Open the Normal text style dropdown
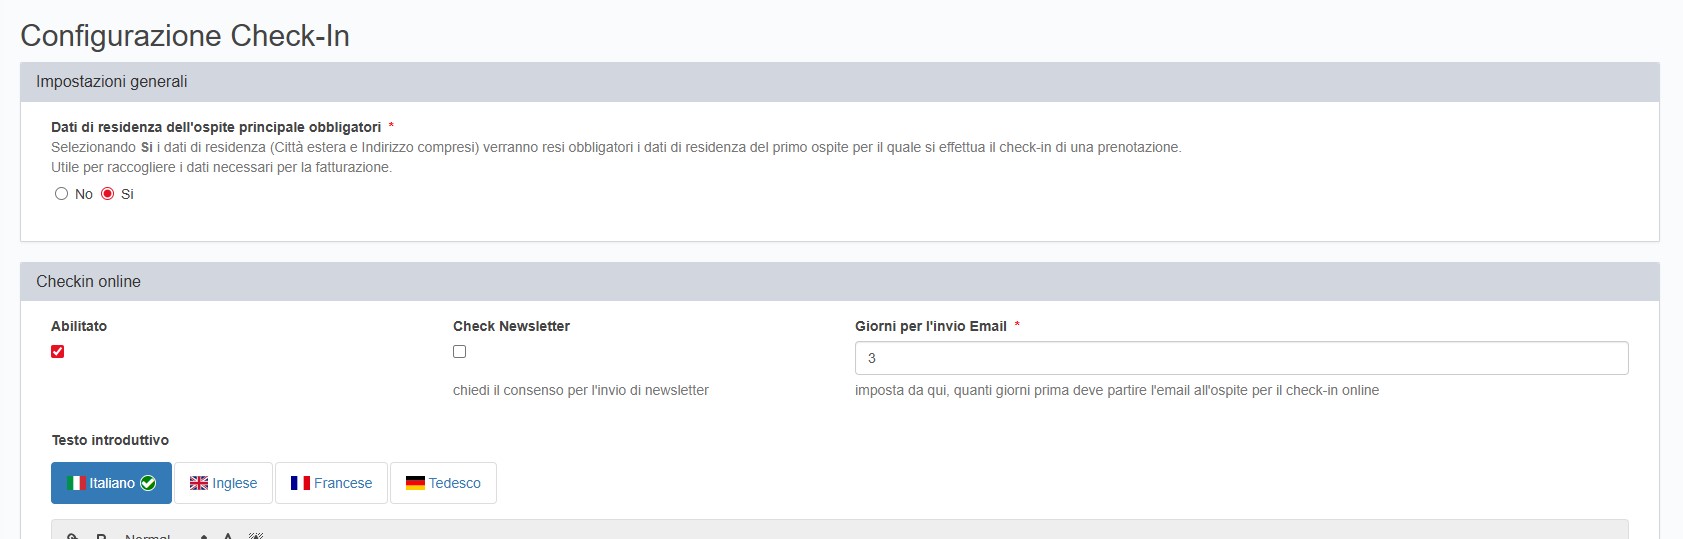This screenshot has width=1683, height=539. point(148,536)
